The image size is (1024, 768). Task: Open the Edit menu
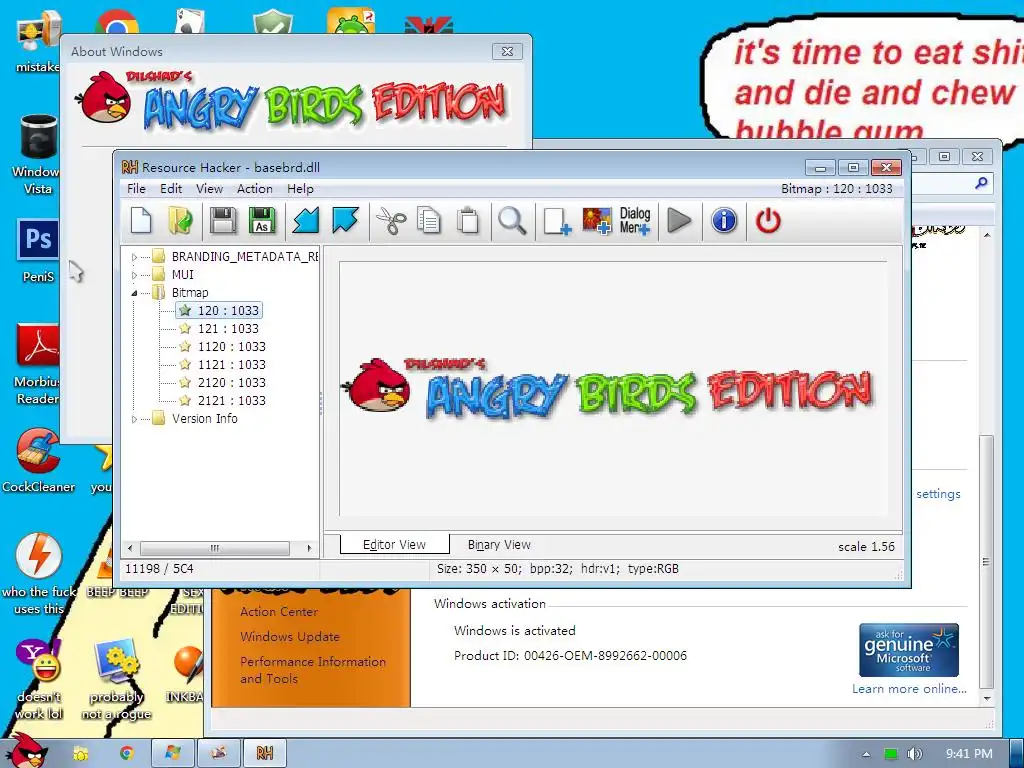tap(171, 189)
